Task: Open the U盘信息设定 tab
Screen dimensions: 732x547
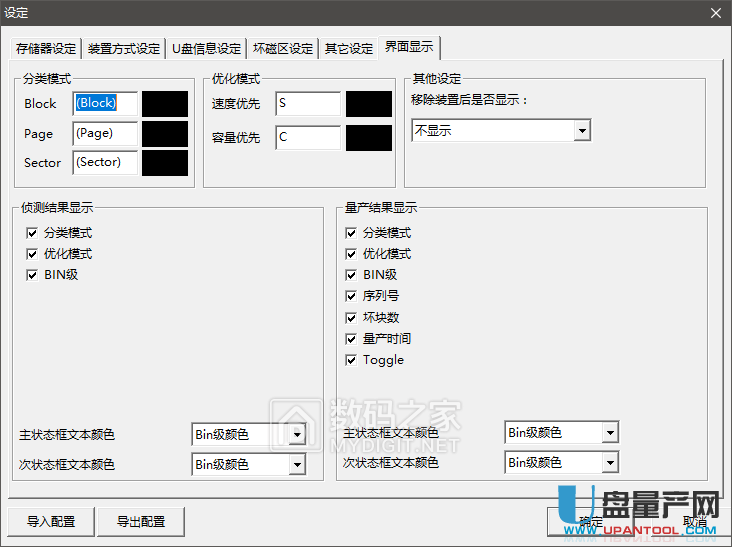Action: click(207, 49)
